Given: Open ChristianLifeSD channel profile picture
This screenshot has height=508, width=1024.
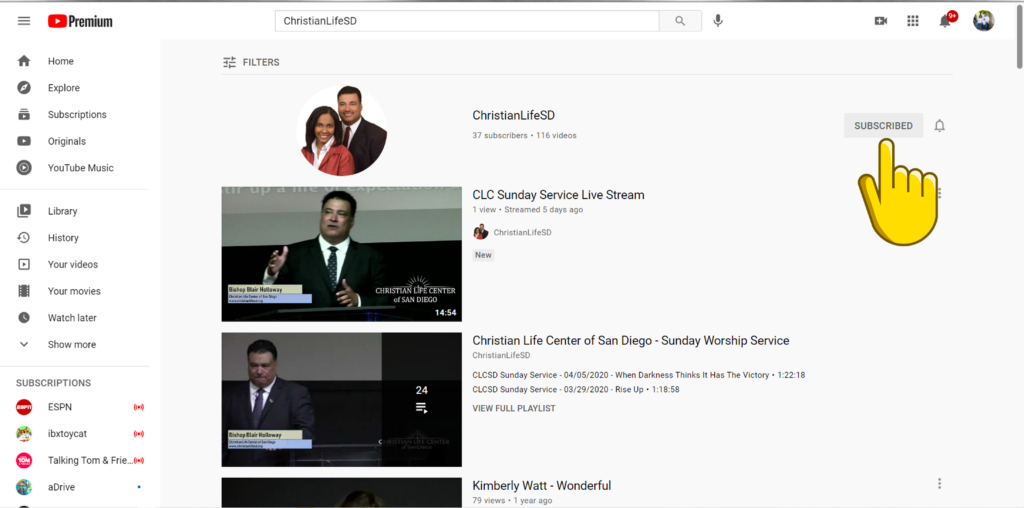Looking at the screenshot, I should [342, 131].
